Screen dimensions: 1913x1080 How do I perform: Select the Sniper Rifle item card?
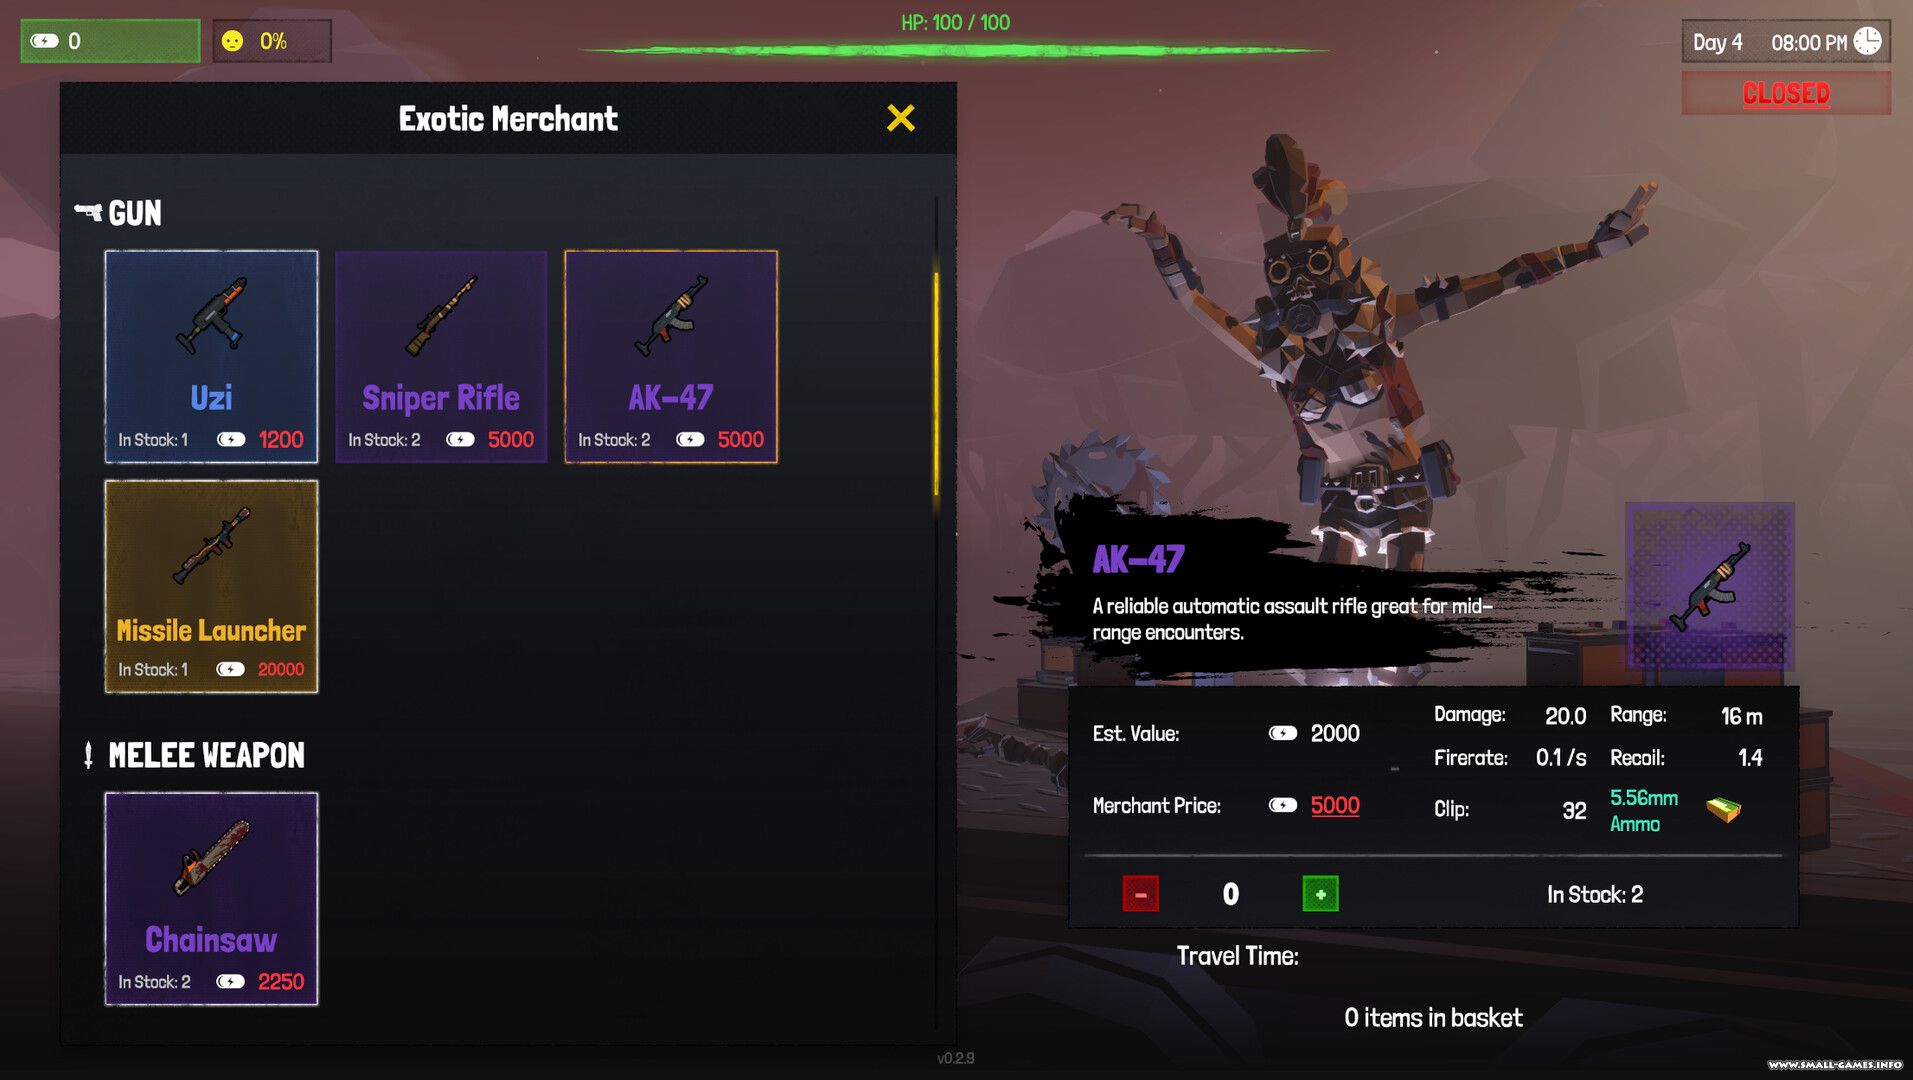point(441,357)
